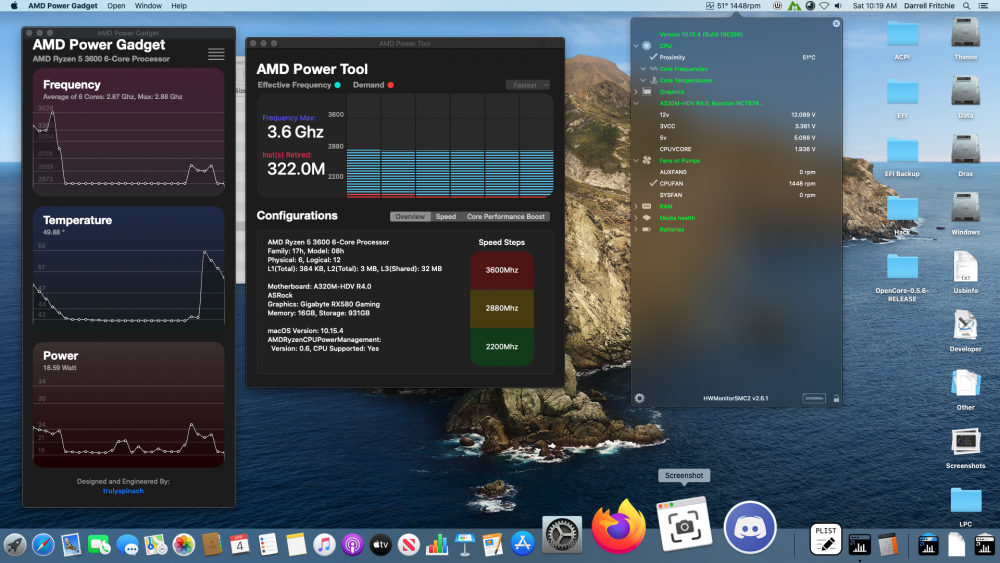
Task: Launch Music app from the Dock
Action: [x=324, y=545]
